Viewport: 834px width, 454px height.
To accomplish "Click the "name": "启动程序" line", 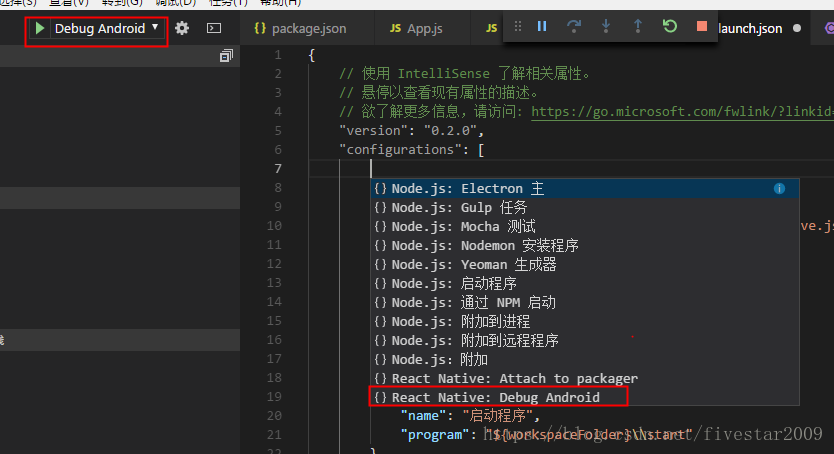I will pos(470,416).
